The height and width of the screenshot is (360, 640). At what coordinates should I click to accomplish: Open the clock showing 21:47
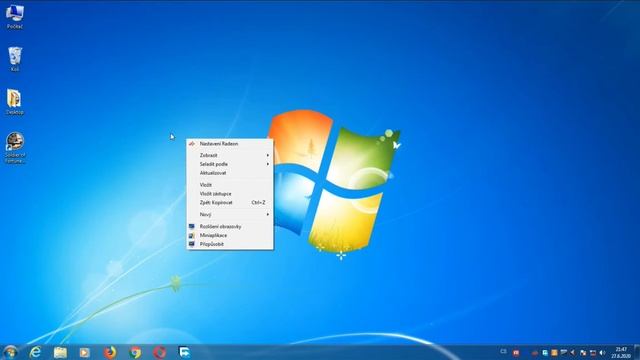click(x=621, y=353)
